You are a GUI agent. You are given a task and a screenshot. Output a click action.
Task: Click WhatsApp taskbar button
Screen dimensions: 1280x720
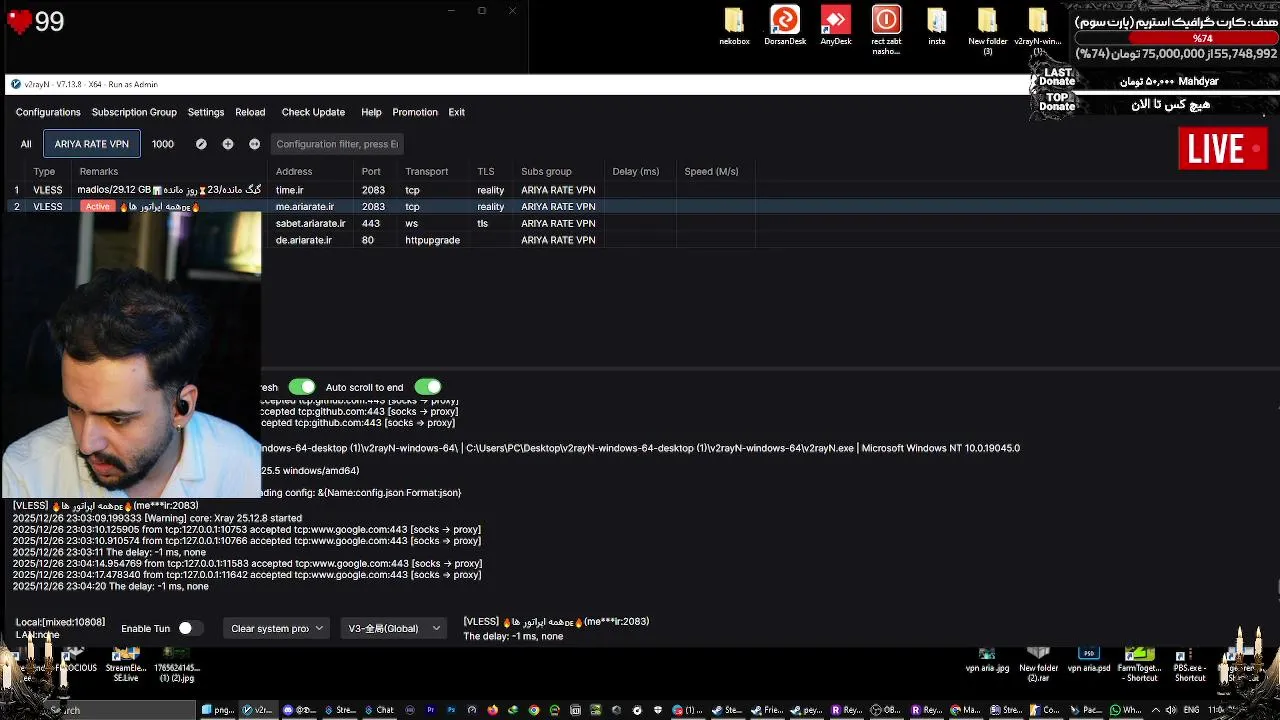click(1126, 710)
